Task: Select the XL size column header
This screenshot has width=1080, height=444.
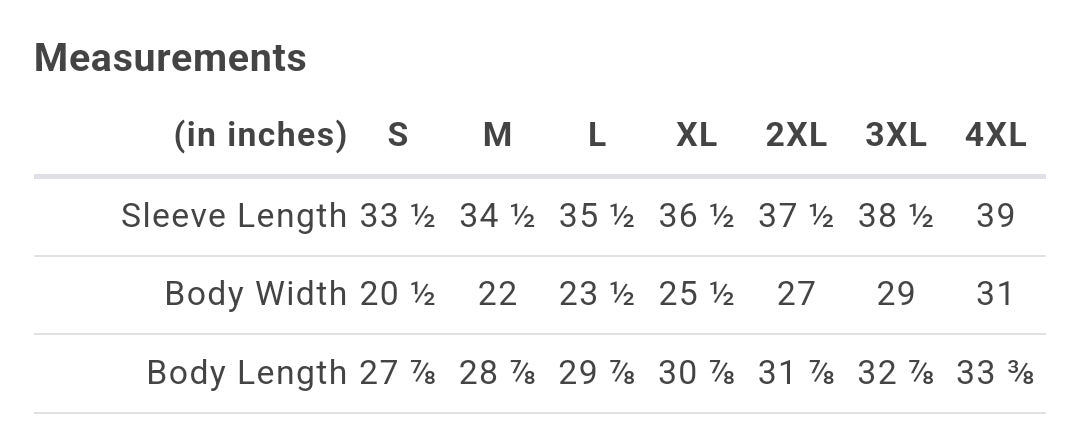Action: [696, 135]
